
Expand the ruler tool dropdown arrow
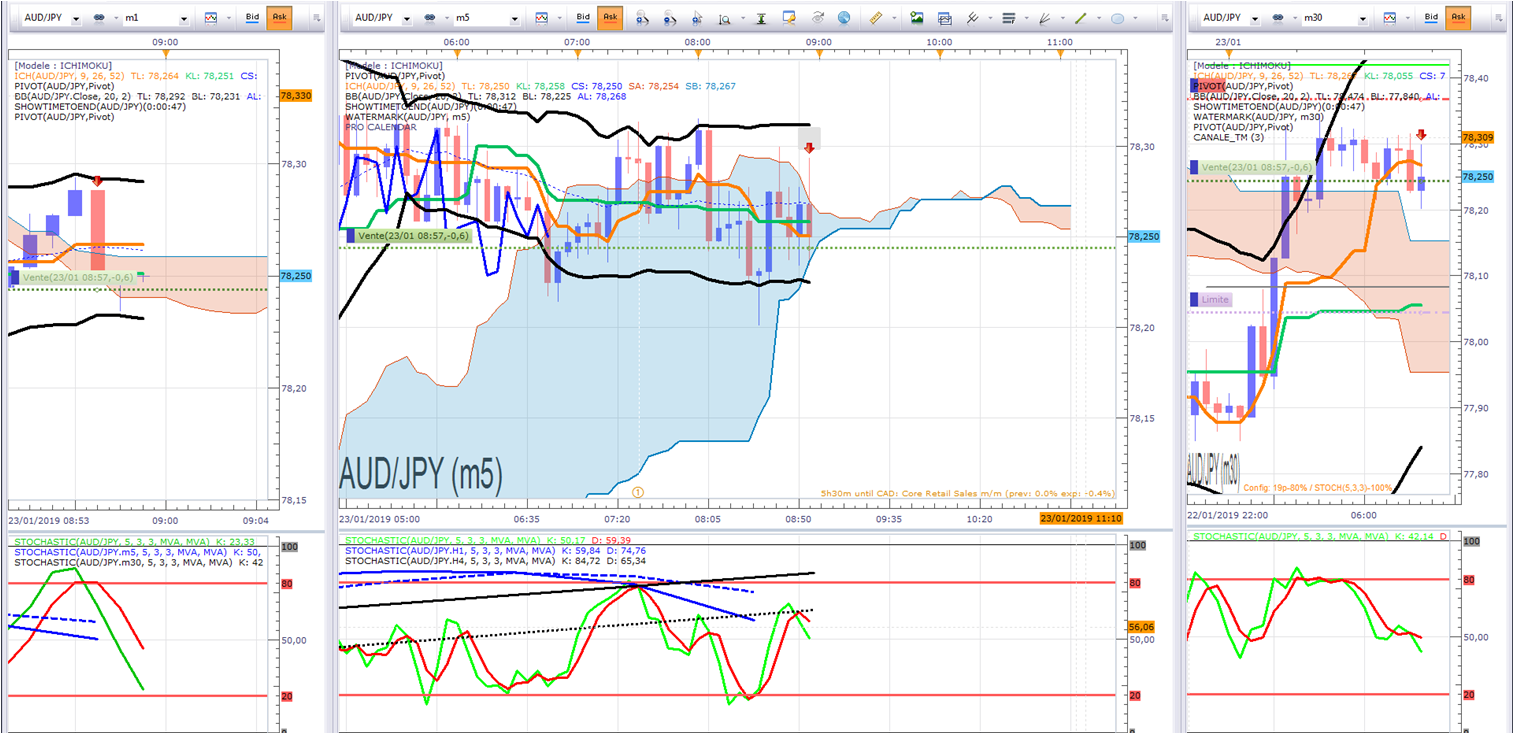[893, 19]
